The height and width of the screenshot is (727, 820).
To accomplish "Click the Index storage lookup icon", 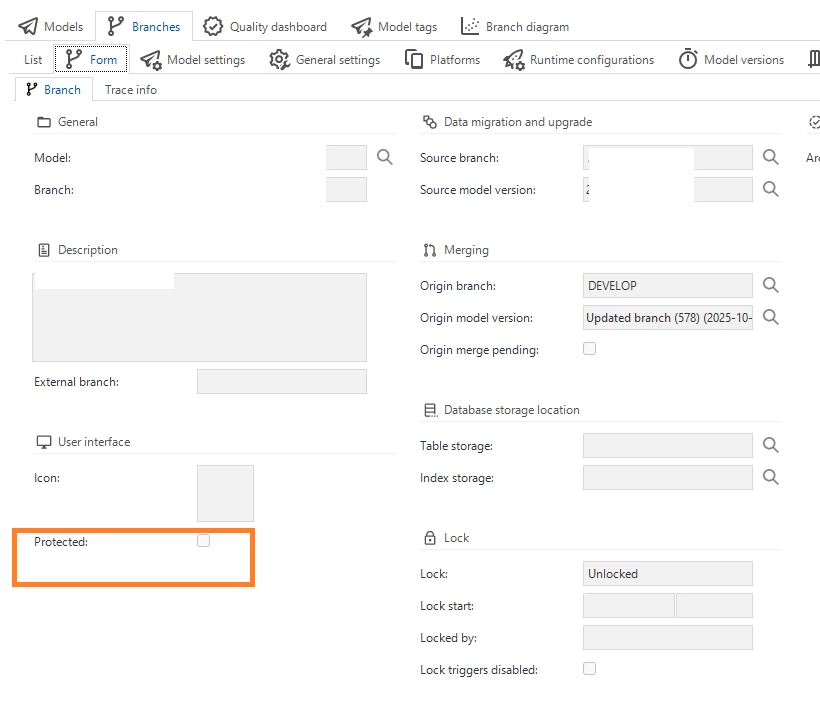I will (x=770, y=477).
